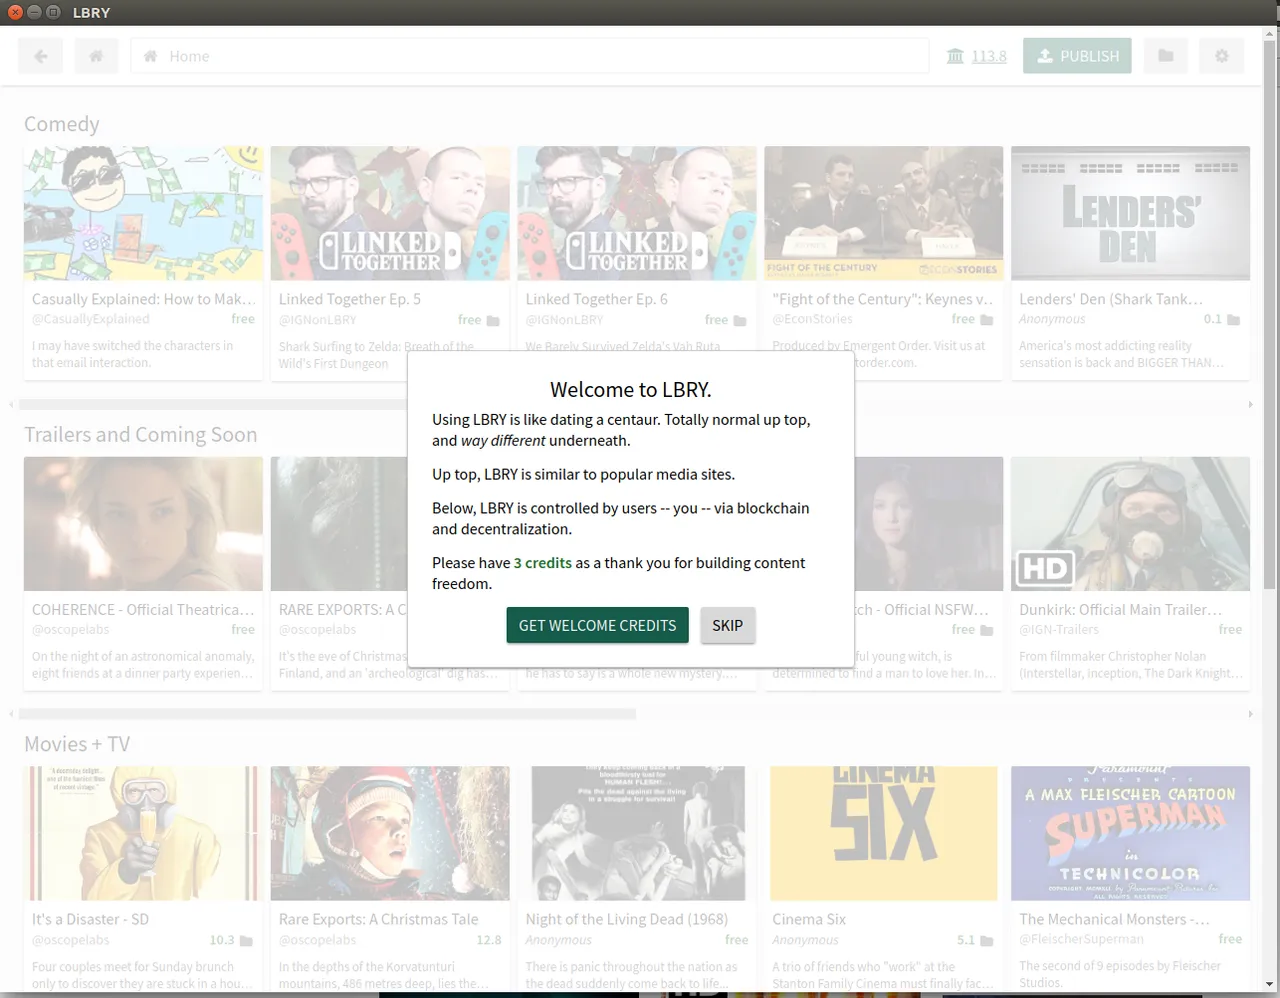The height and width of the screenshot is (998, 1280).
Task: Open It's a Disaster - SD thumbnail
Action: 143,834
